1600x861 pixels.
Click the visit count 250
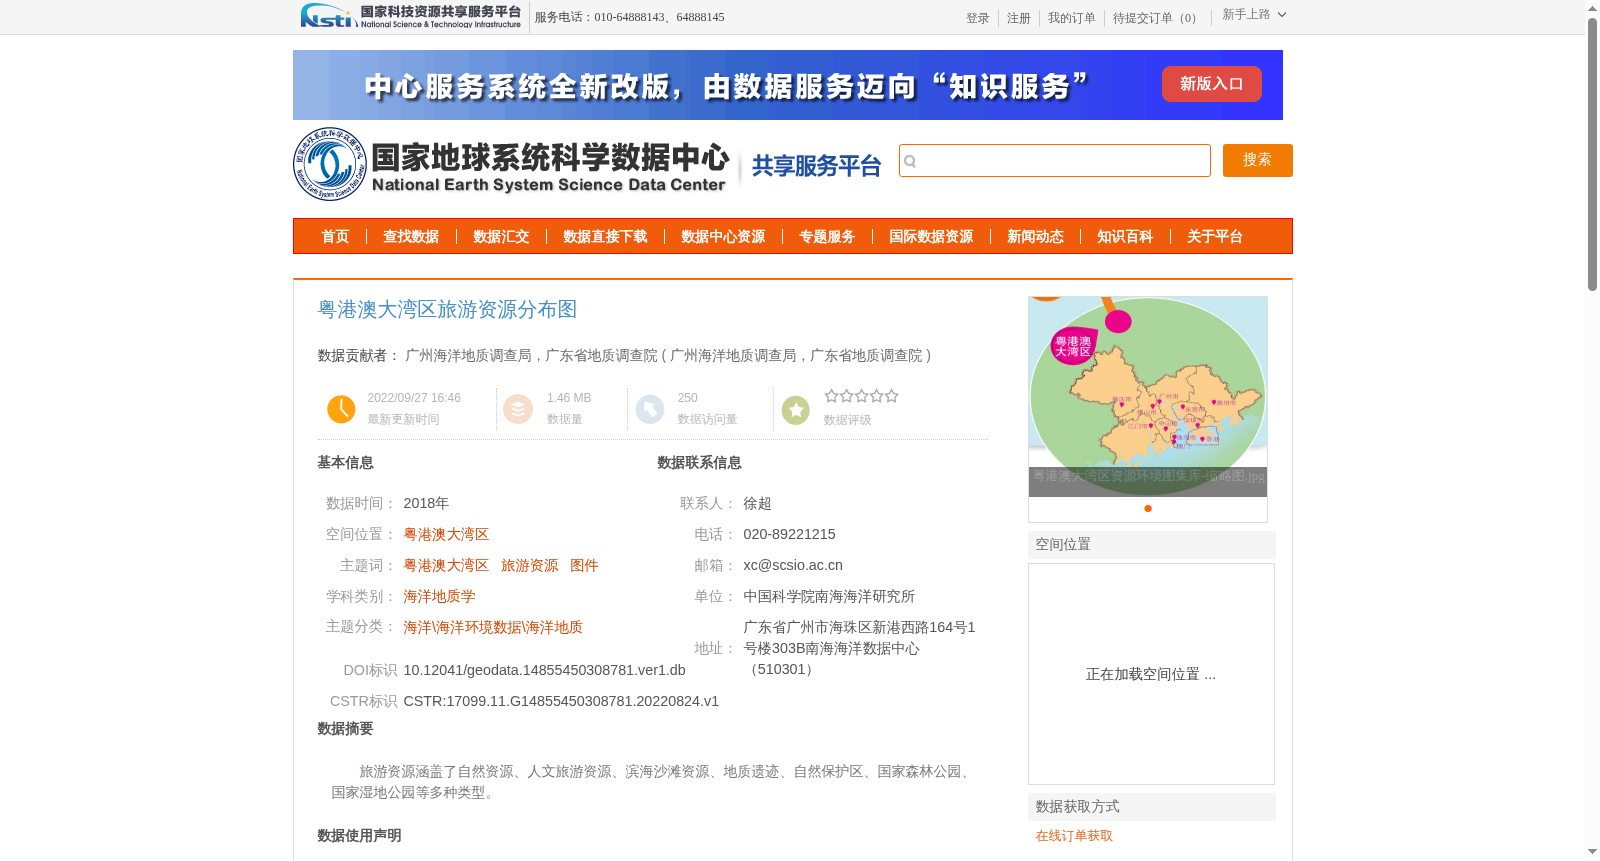[687, 398]
